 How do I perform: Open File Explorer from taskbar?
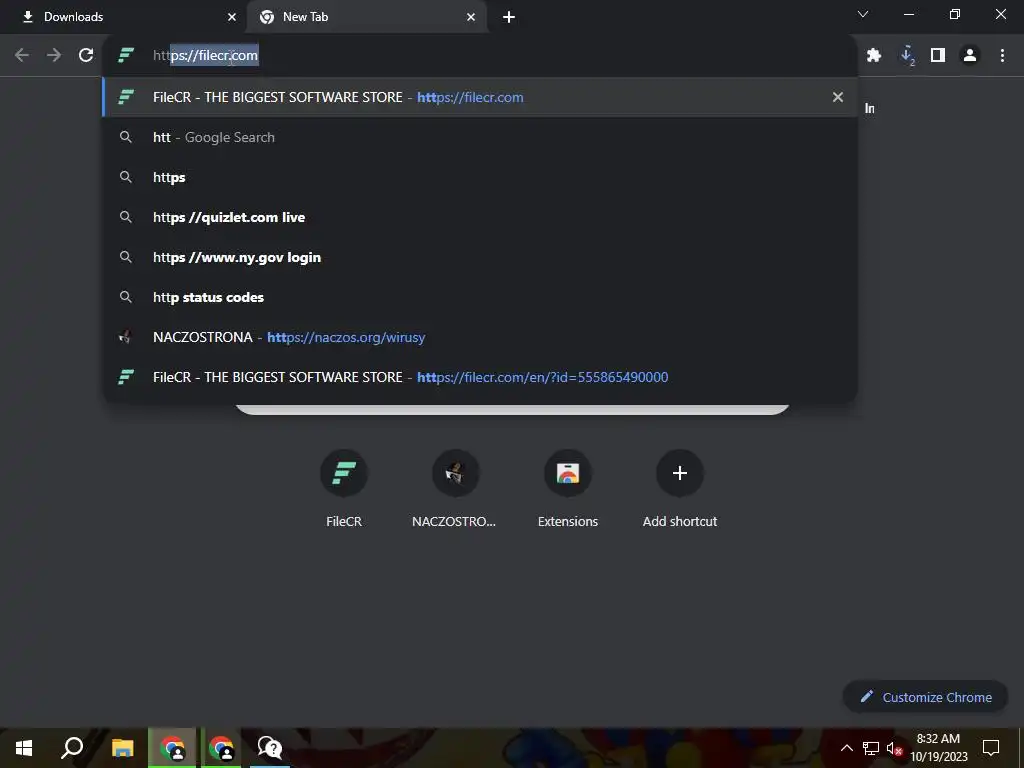122,748
